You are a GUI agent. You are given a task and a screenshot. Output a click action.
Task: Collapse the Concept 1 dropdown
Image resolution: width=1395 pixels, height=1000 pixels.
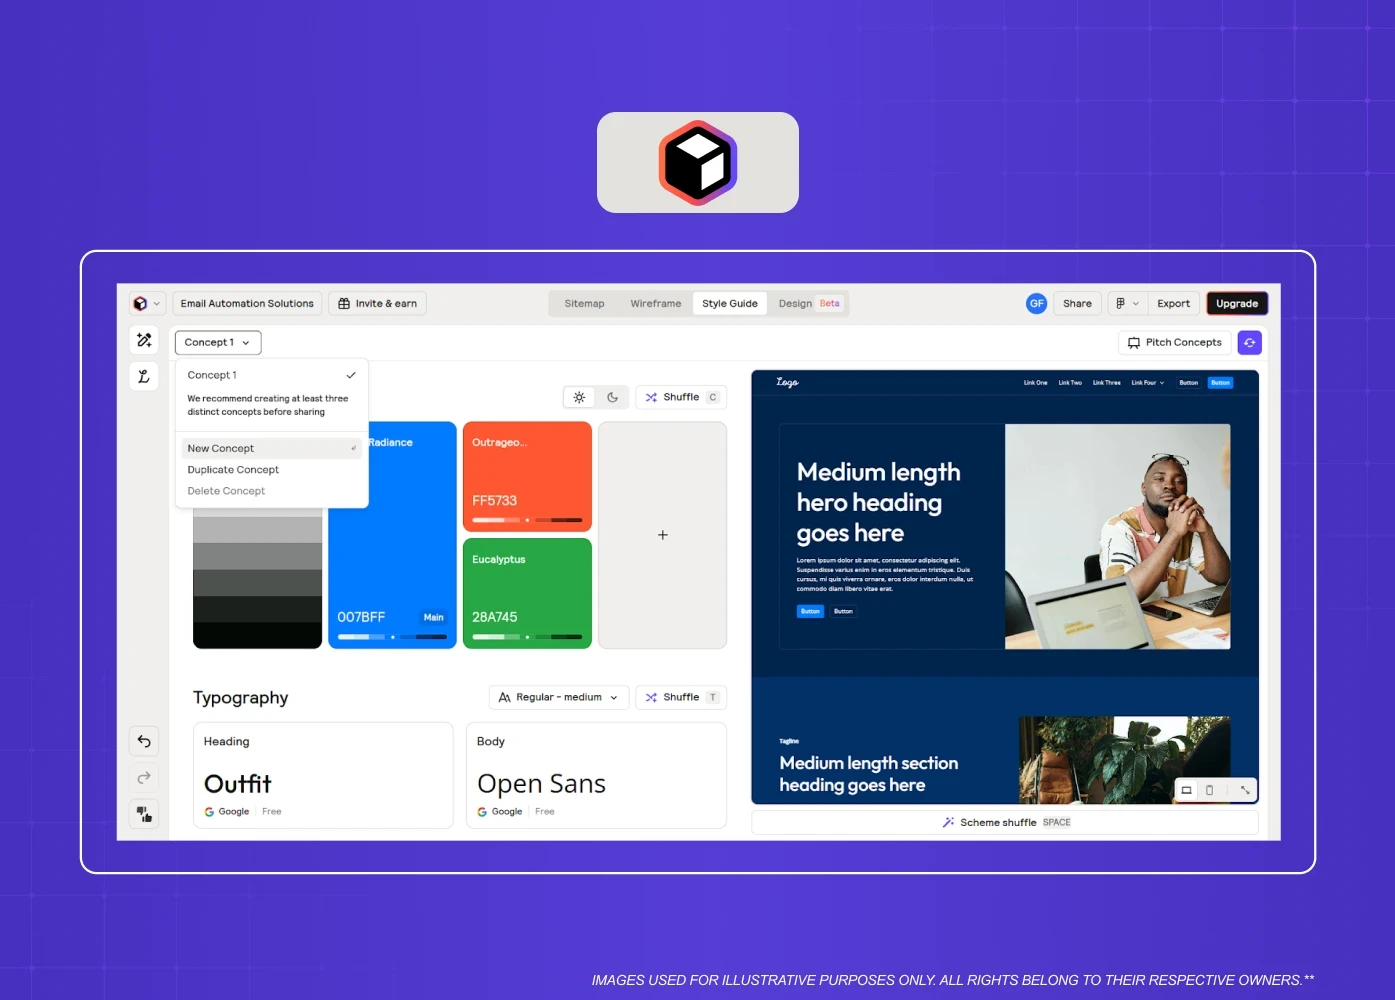point(218,342)
